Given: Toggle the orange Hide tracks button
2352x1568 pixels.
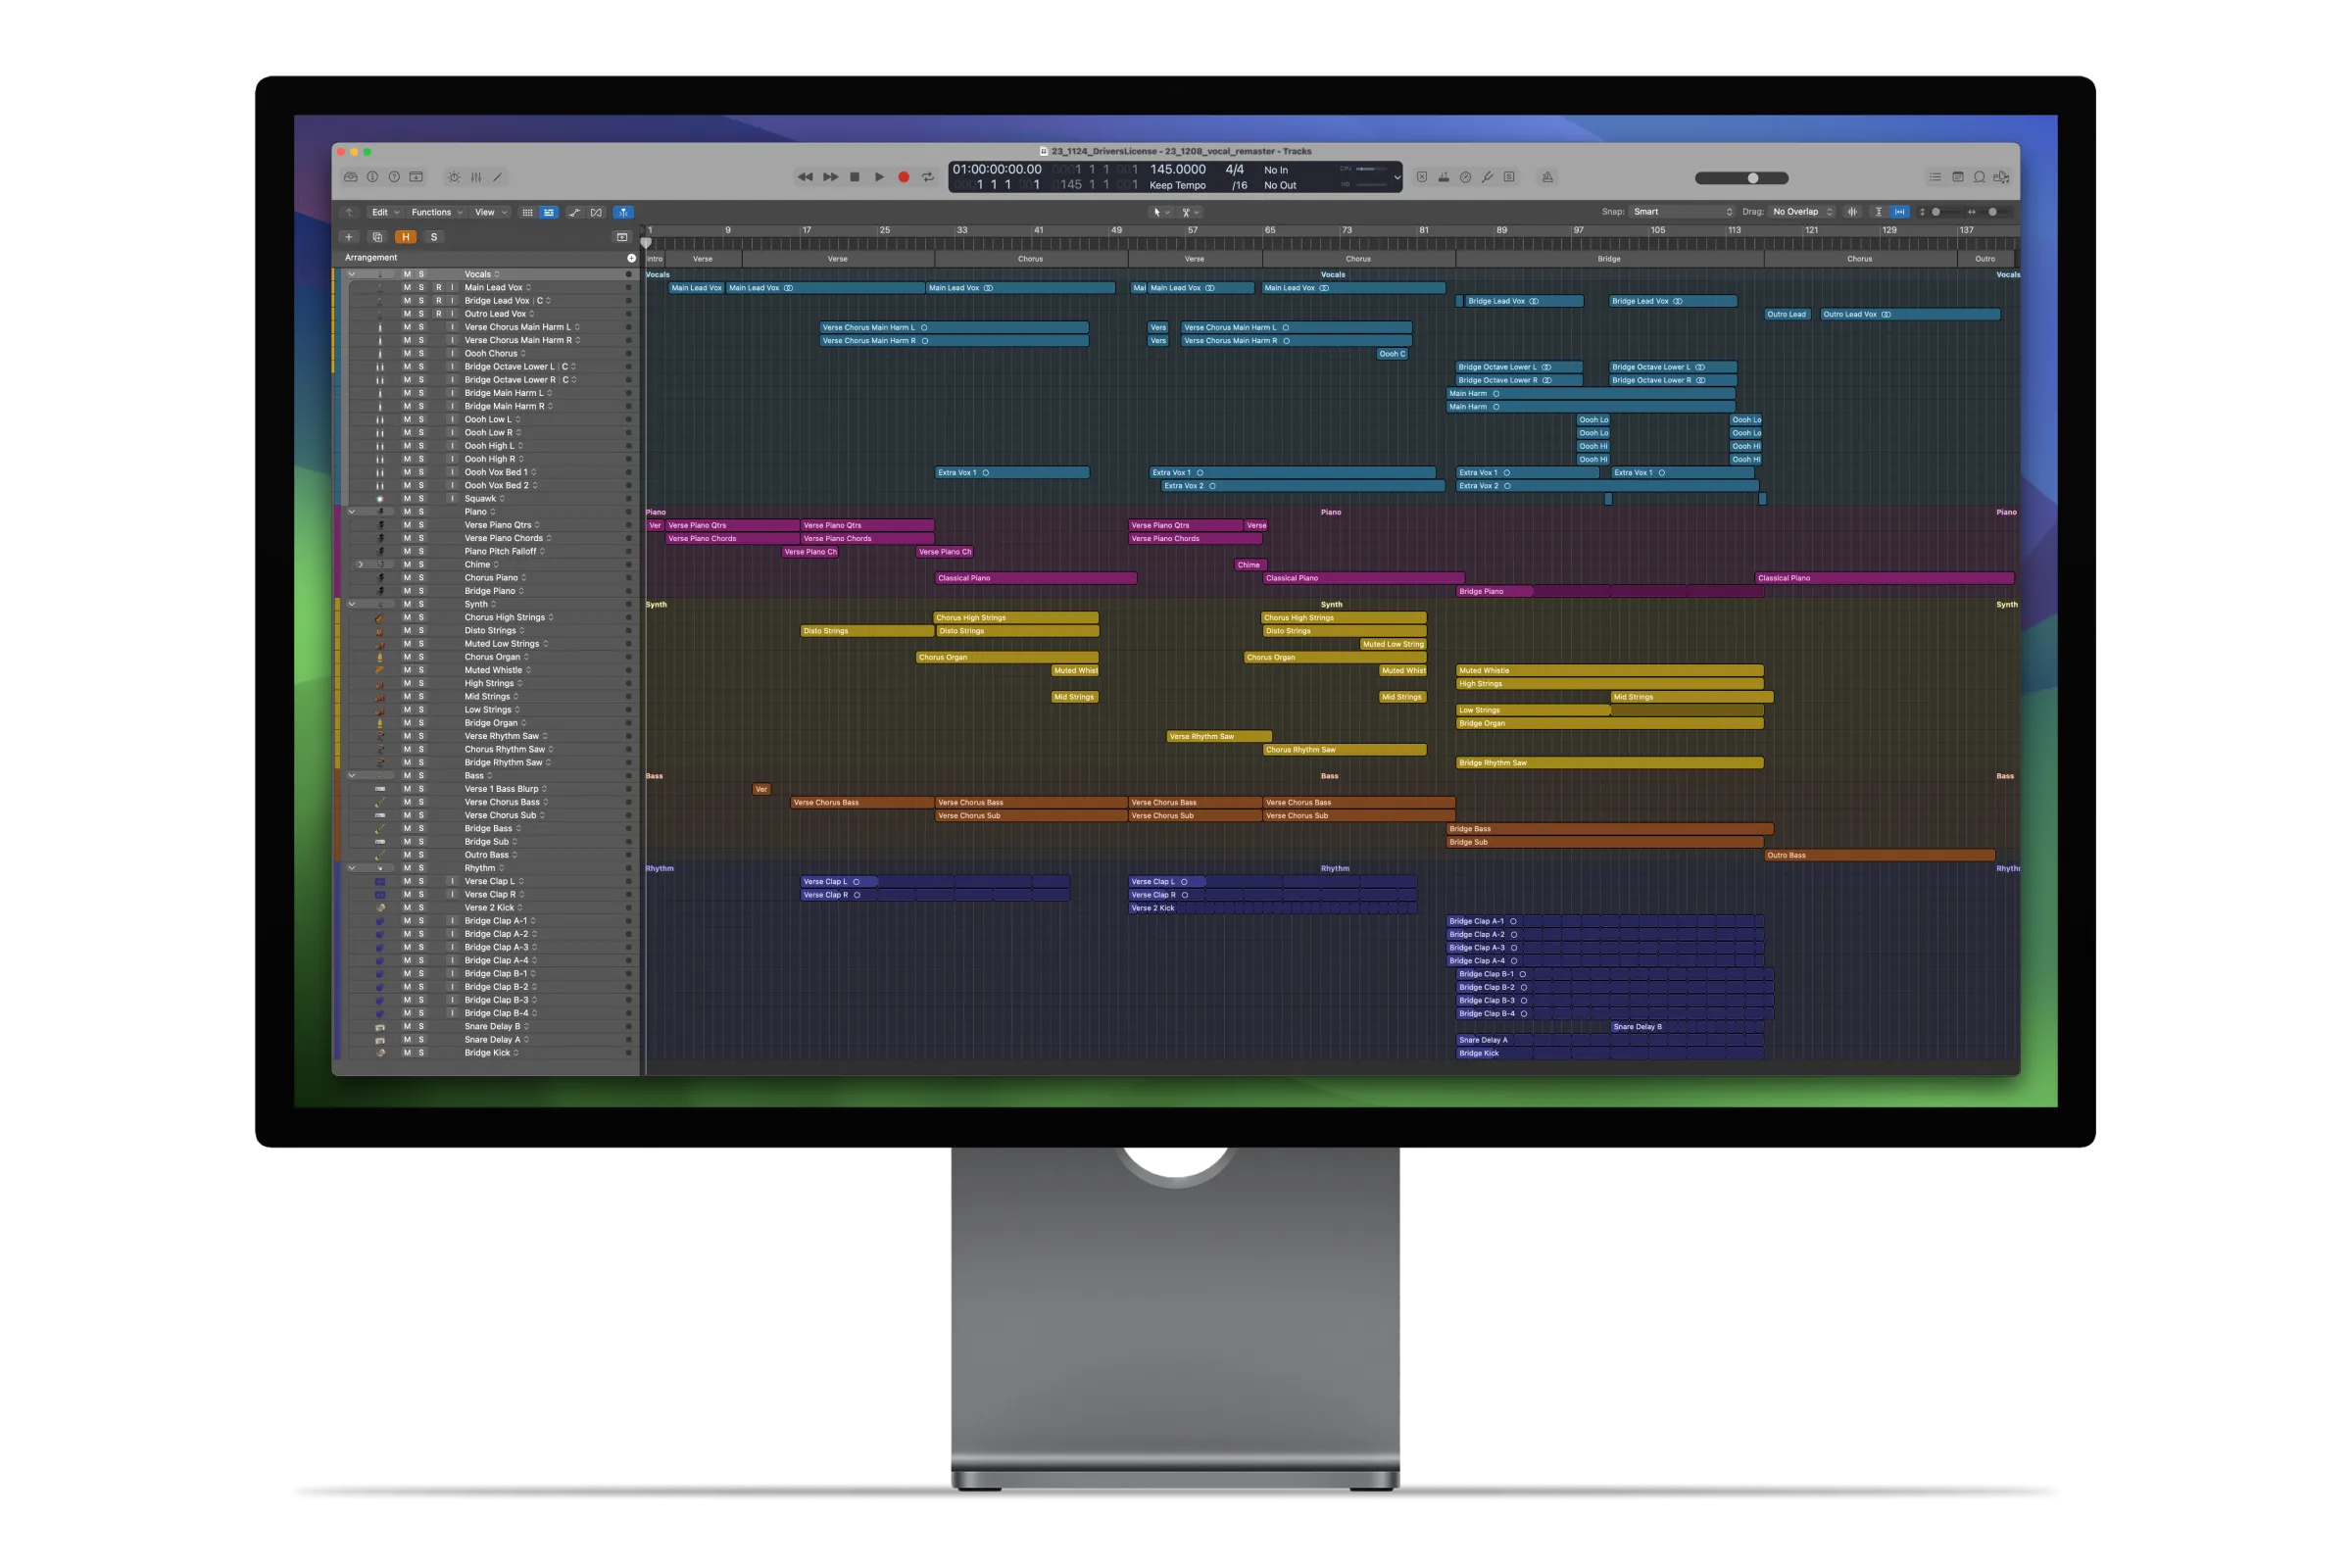Looking at the screenshot, I should pos(405,237).
